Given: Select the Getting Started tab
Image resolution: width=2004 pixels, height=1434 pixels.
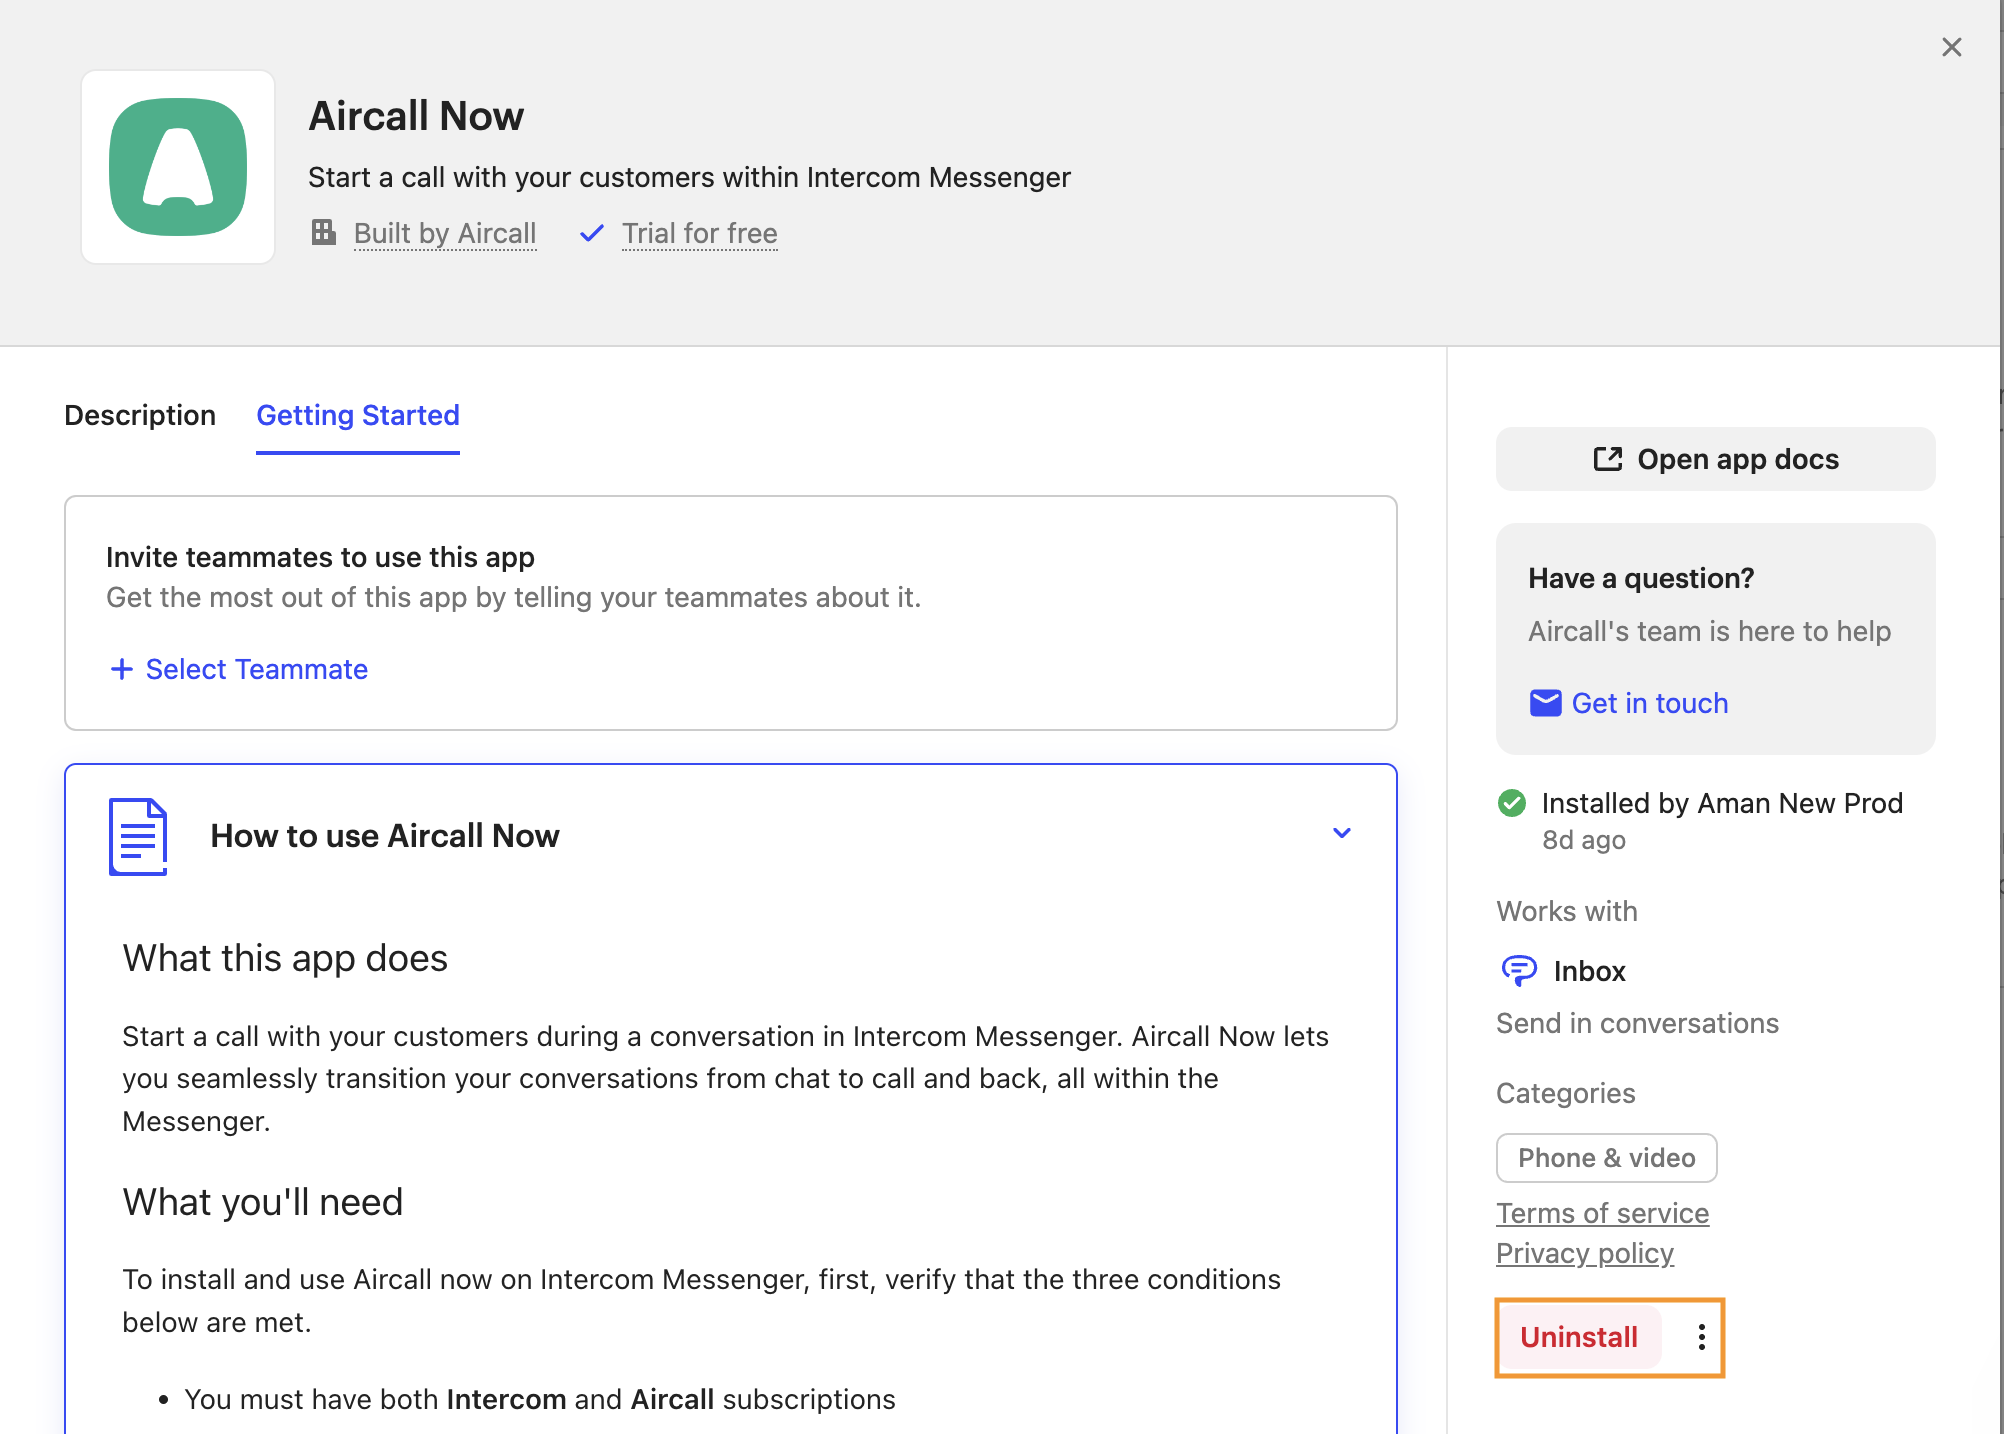Looking at the screenshot, I should (x=358, y=415).
